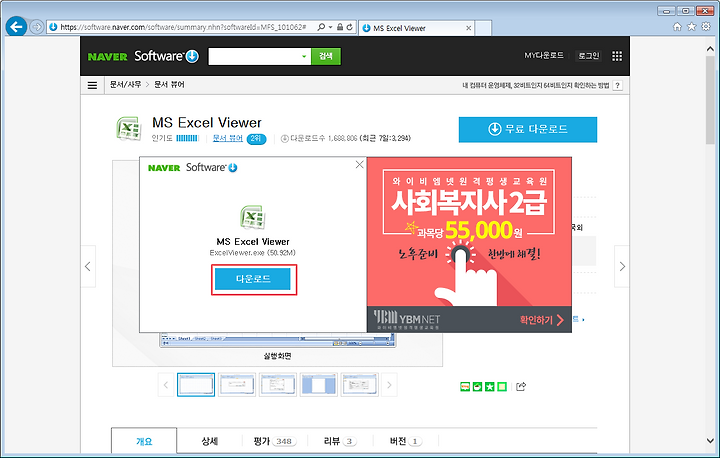
Task: Click the share icon beside social buttons
Action: pyautogui.click(x=521, y=386)
